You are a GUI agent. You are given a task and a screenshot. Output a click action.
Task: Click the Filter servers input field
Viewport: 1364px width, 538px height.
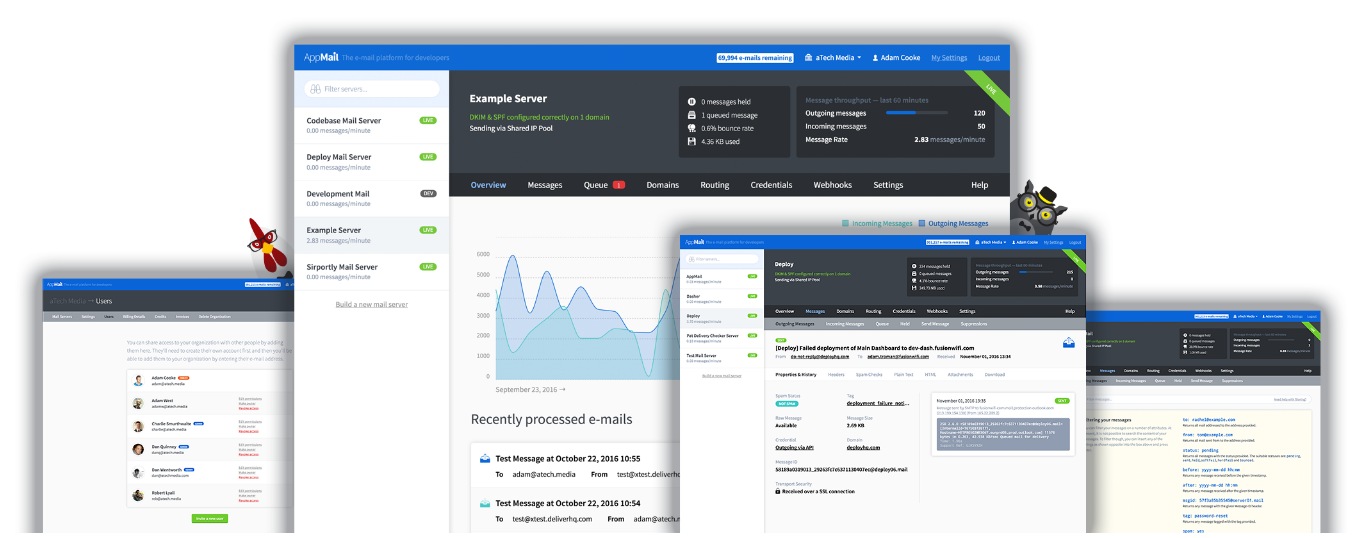tap(372, 89)
